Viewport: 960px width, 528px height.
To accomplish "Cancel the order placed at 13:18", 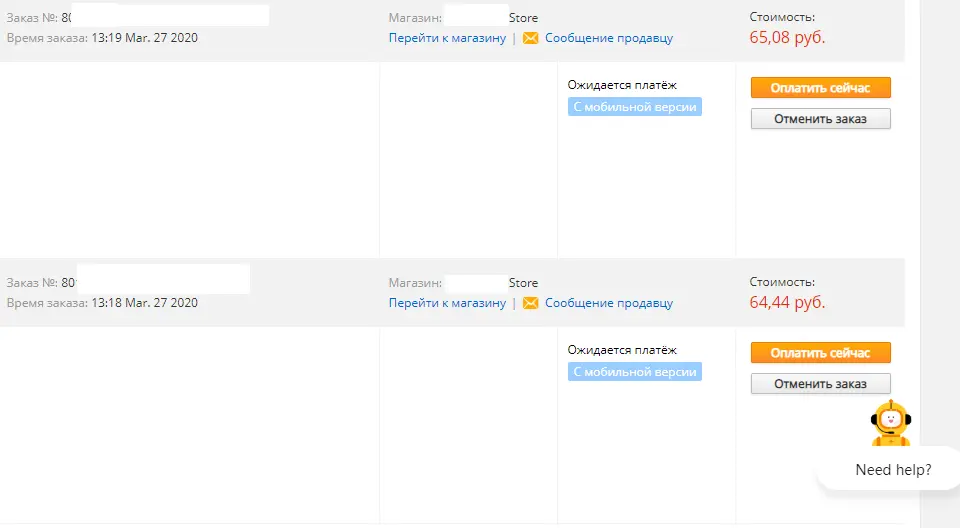I will click(x=820, y=384).
